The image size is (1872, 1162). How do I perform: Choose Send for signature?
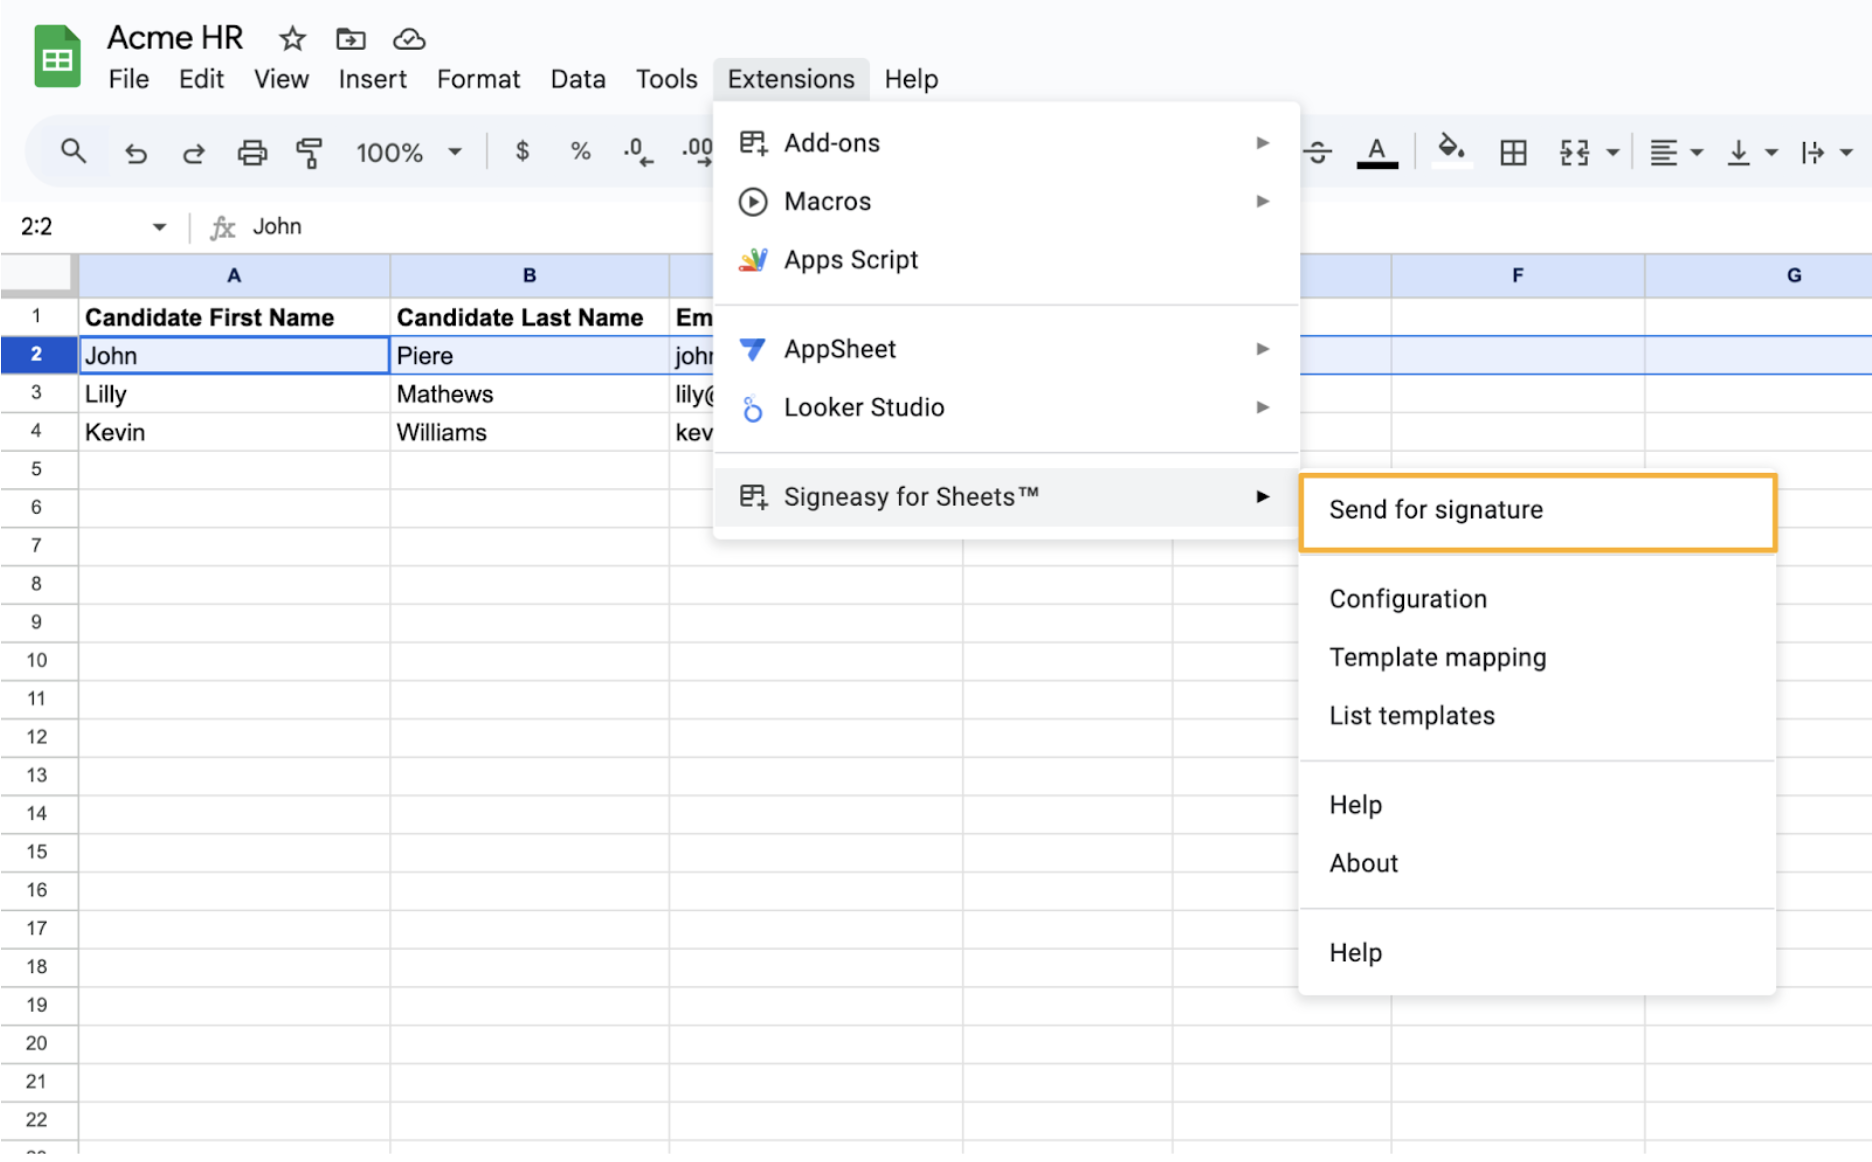coord(1537,511)
